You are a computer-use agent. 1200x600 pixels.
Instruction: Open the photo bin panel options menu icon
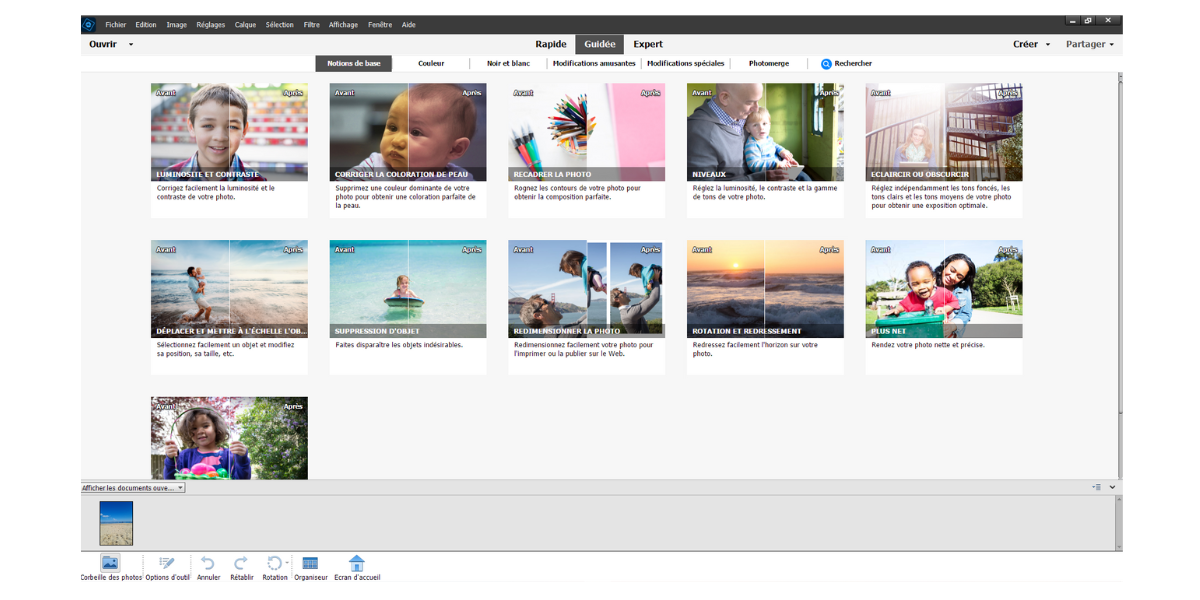tap(1097, 487)
